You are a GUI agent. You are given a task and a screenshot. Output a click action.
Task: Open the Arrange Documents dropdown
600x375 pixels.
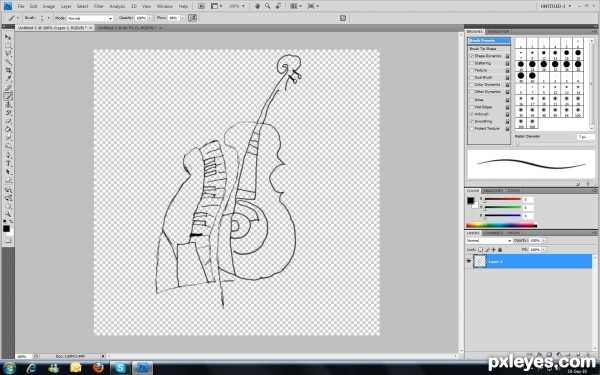(x=295, y=6)
